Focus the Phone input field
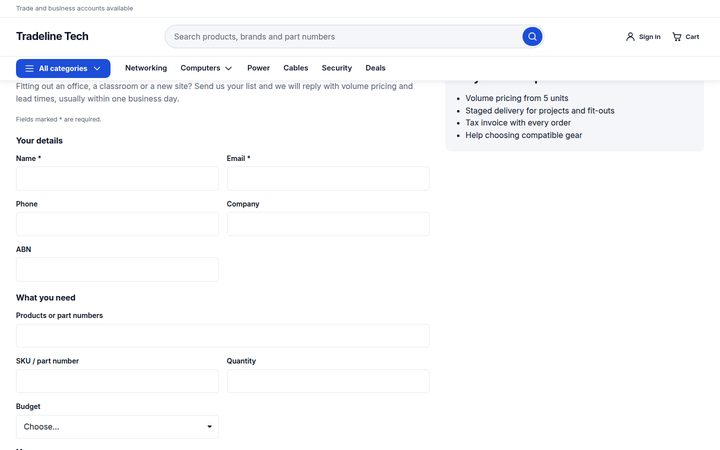720x450 pixels. [x=117, y=224]
